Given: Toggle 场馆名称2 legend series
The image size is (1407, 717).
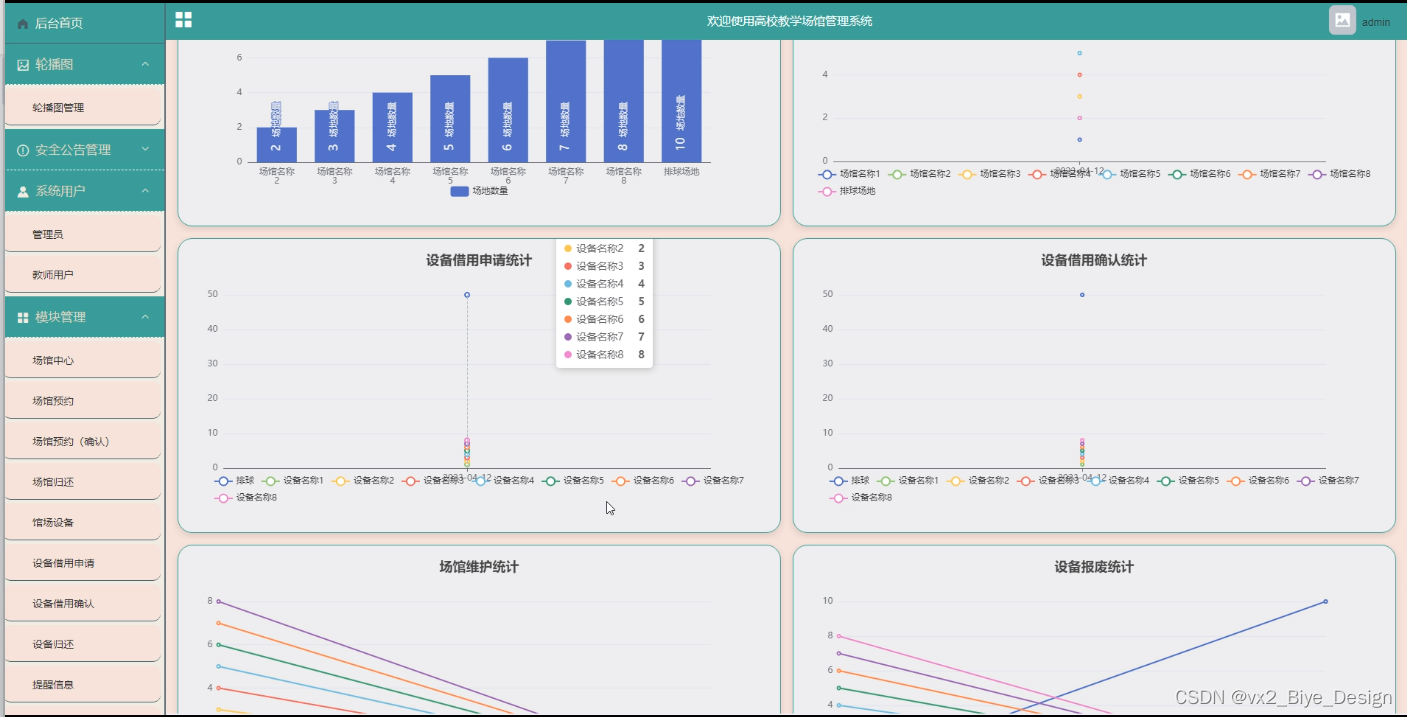Looking at the screenshot, I should 919,174.
